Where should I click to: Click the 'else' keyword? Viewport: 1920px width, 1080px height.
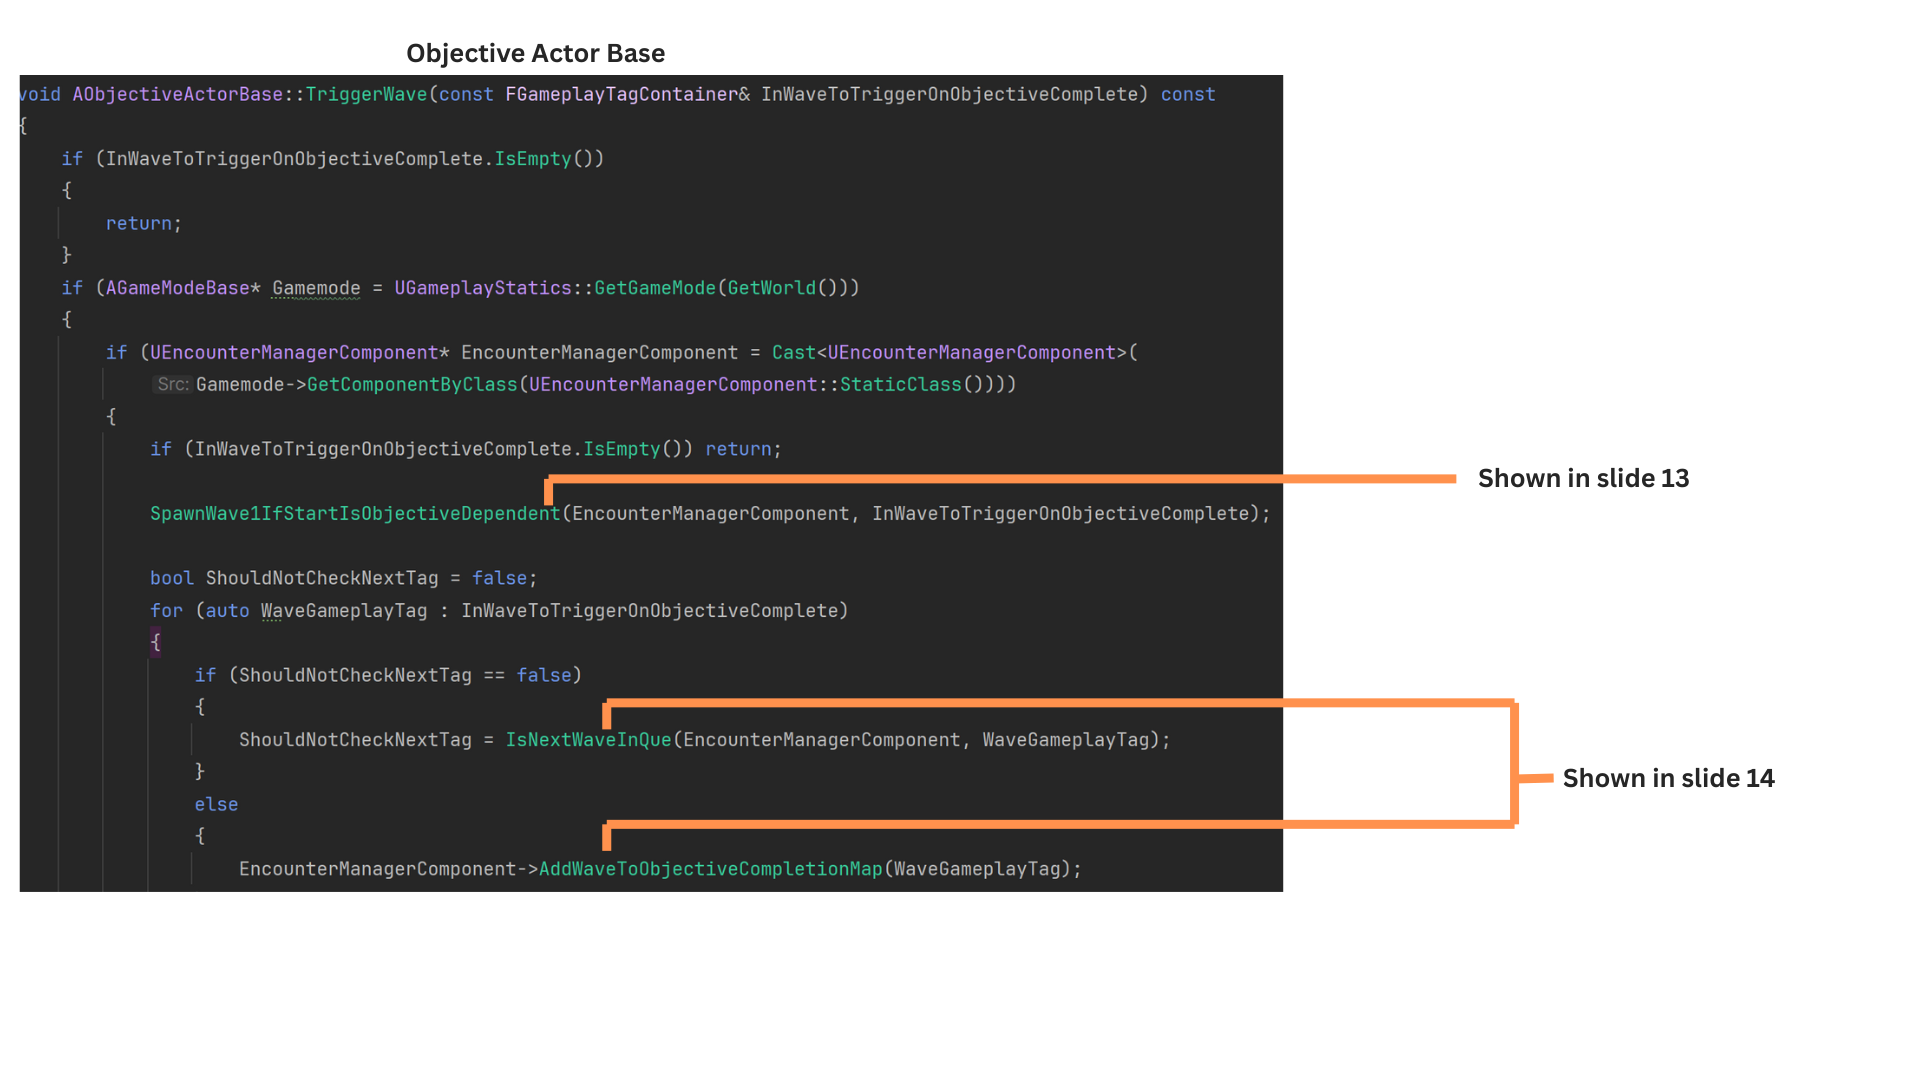point(216,805)
